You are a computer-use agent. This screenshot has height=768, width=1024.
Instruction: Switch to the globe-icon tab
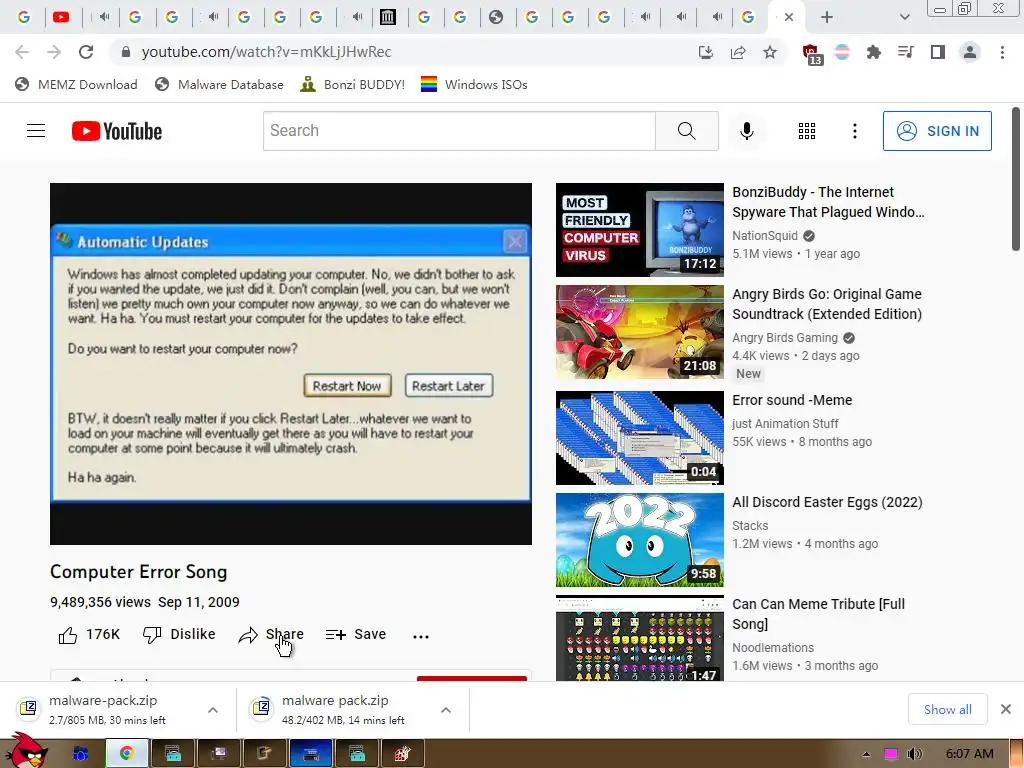pos(496,17)
